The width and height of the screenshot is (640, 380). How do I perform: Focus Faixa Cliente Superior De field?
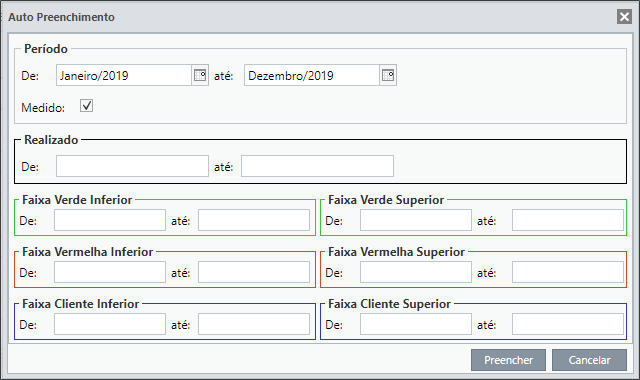[x=416, y=324]
